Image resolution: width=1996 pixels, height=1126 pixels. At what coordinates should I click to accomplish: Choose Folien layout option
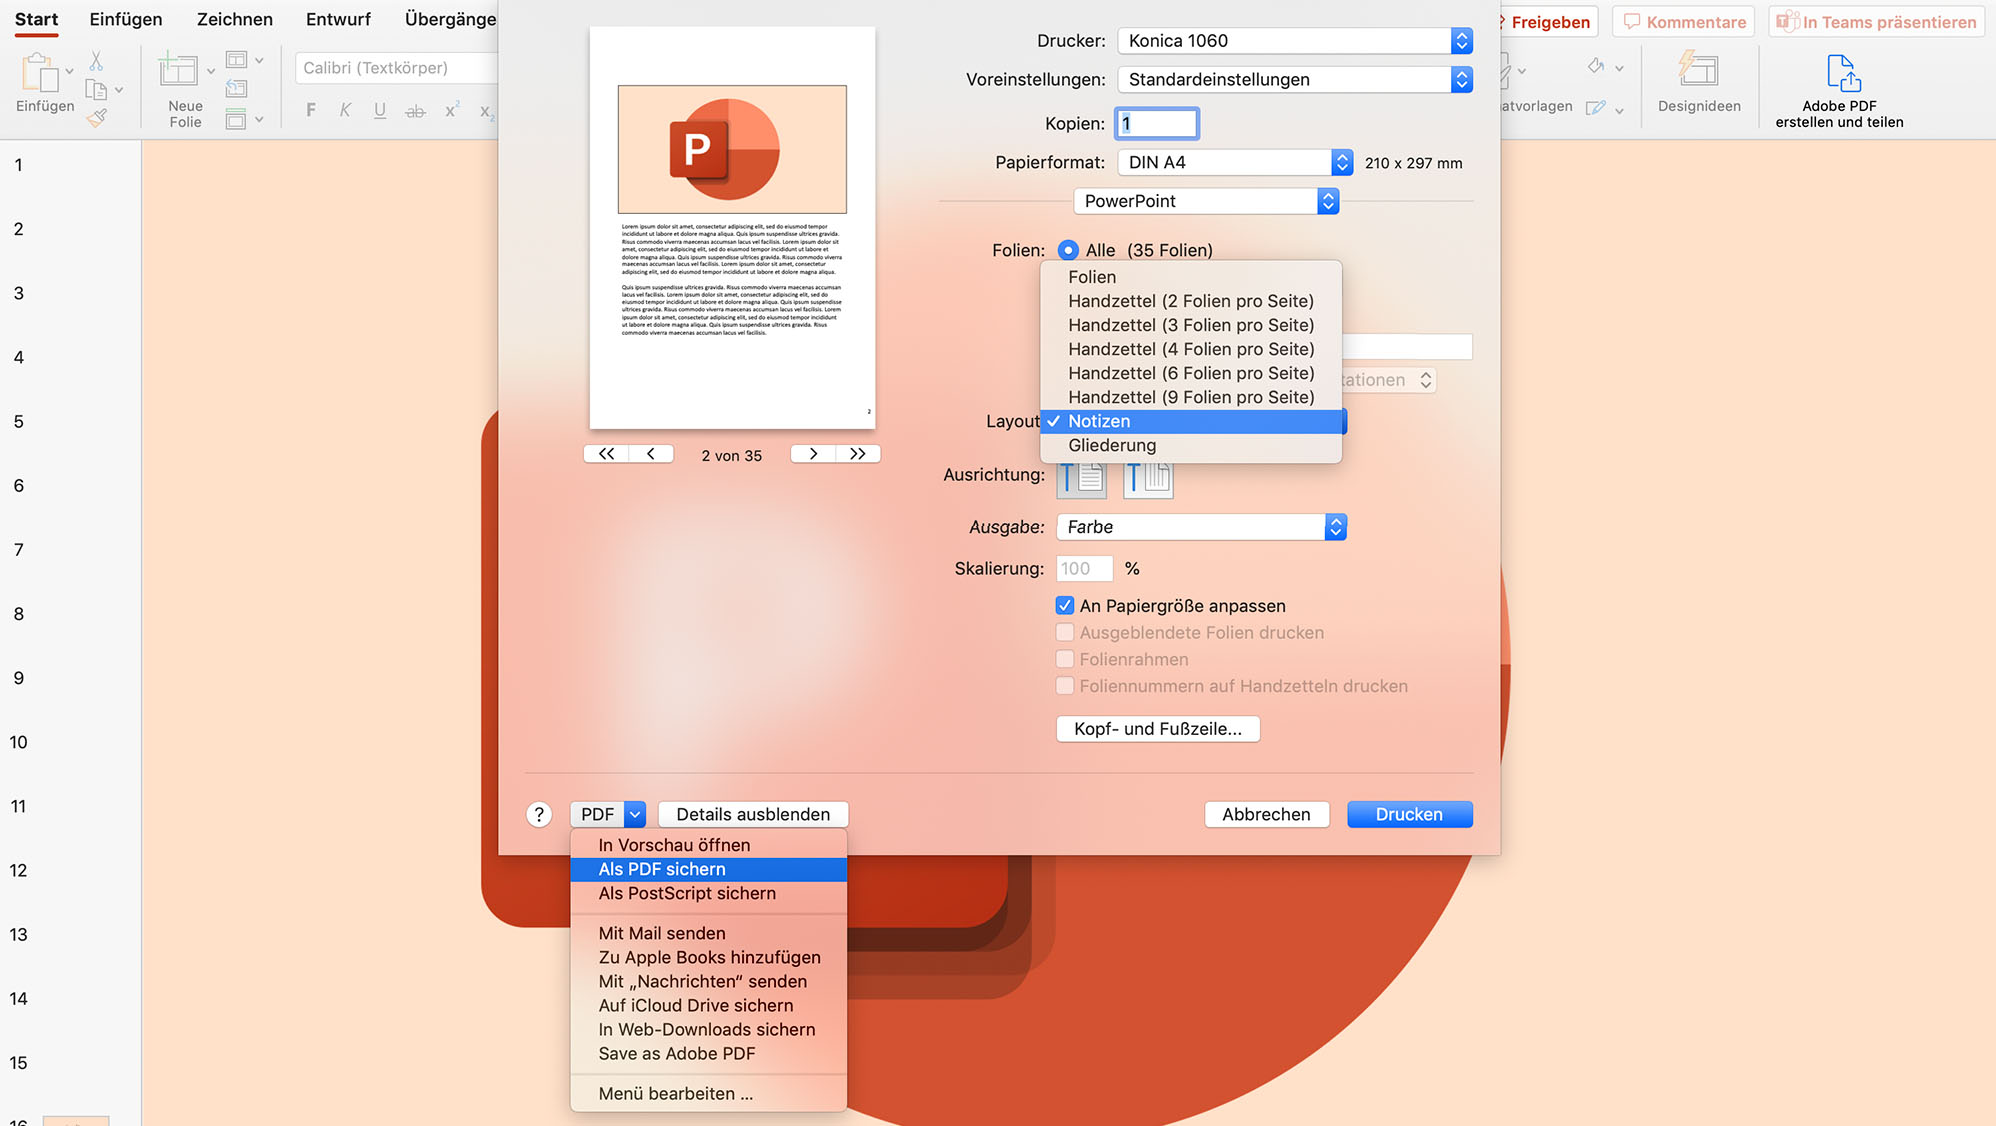(1191, 277)
